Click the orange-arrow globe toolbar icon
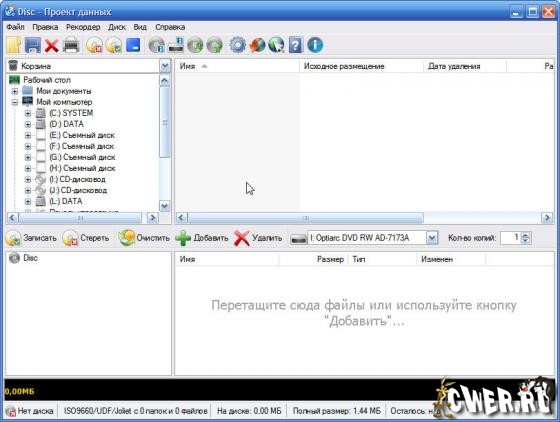The height and width of the screenshot is (422, 560). pos(257,45)
